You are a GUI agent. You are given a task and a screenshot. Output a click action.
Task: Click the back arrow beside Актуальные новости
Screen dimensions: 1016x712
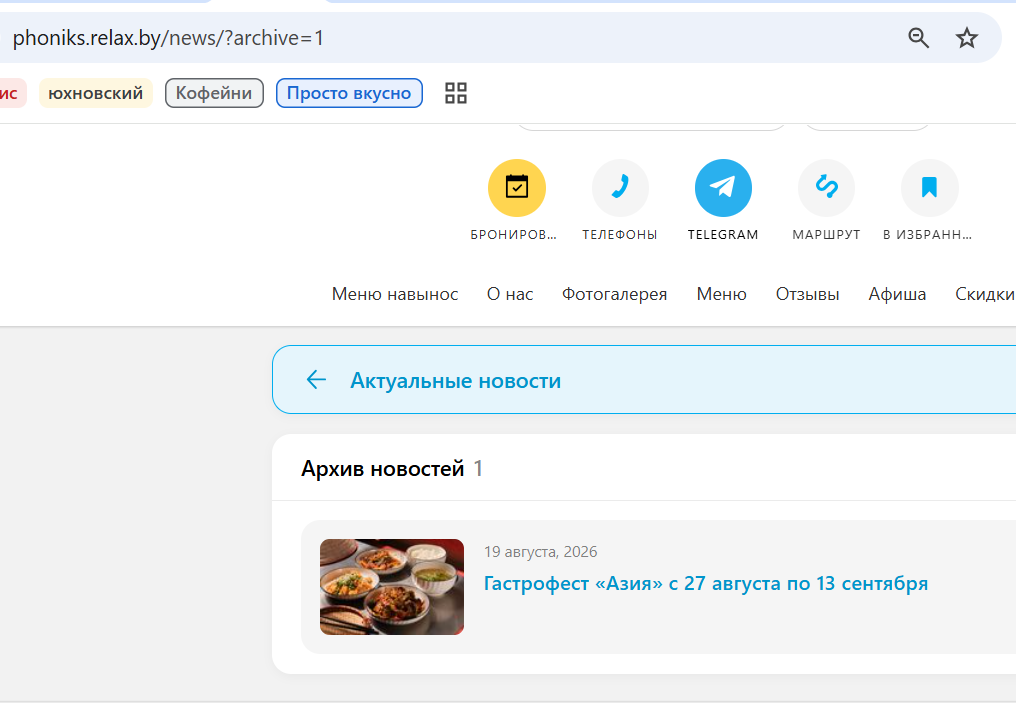(x=316, y=380)
